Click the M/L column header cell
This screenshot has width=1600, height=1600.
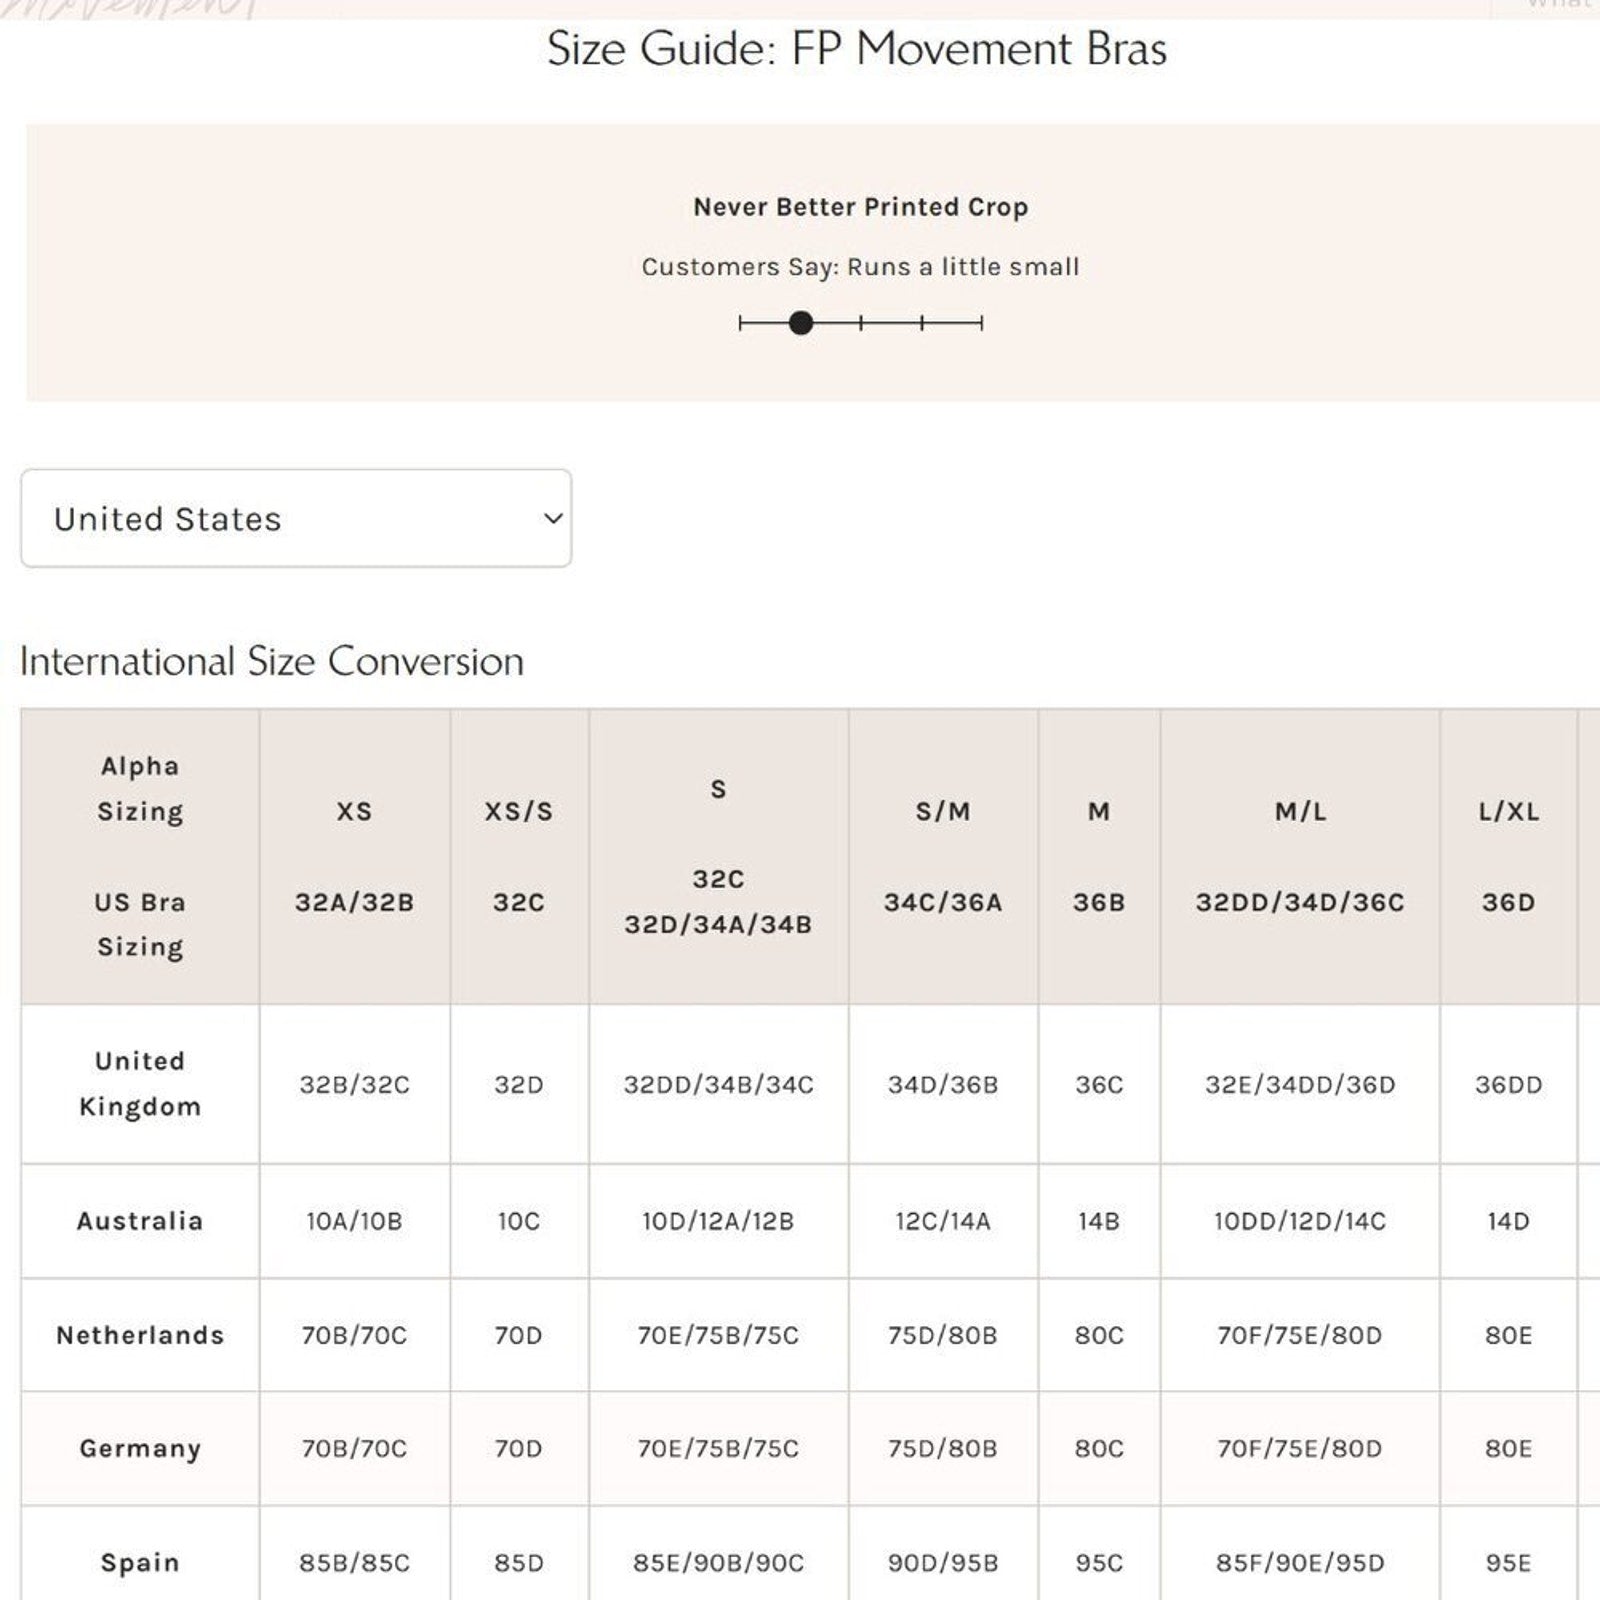pos(1300,811)
